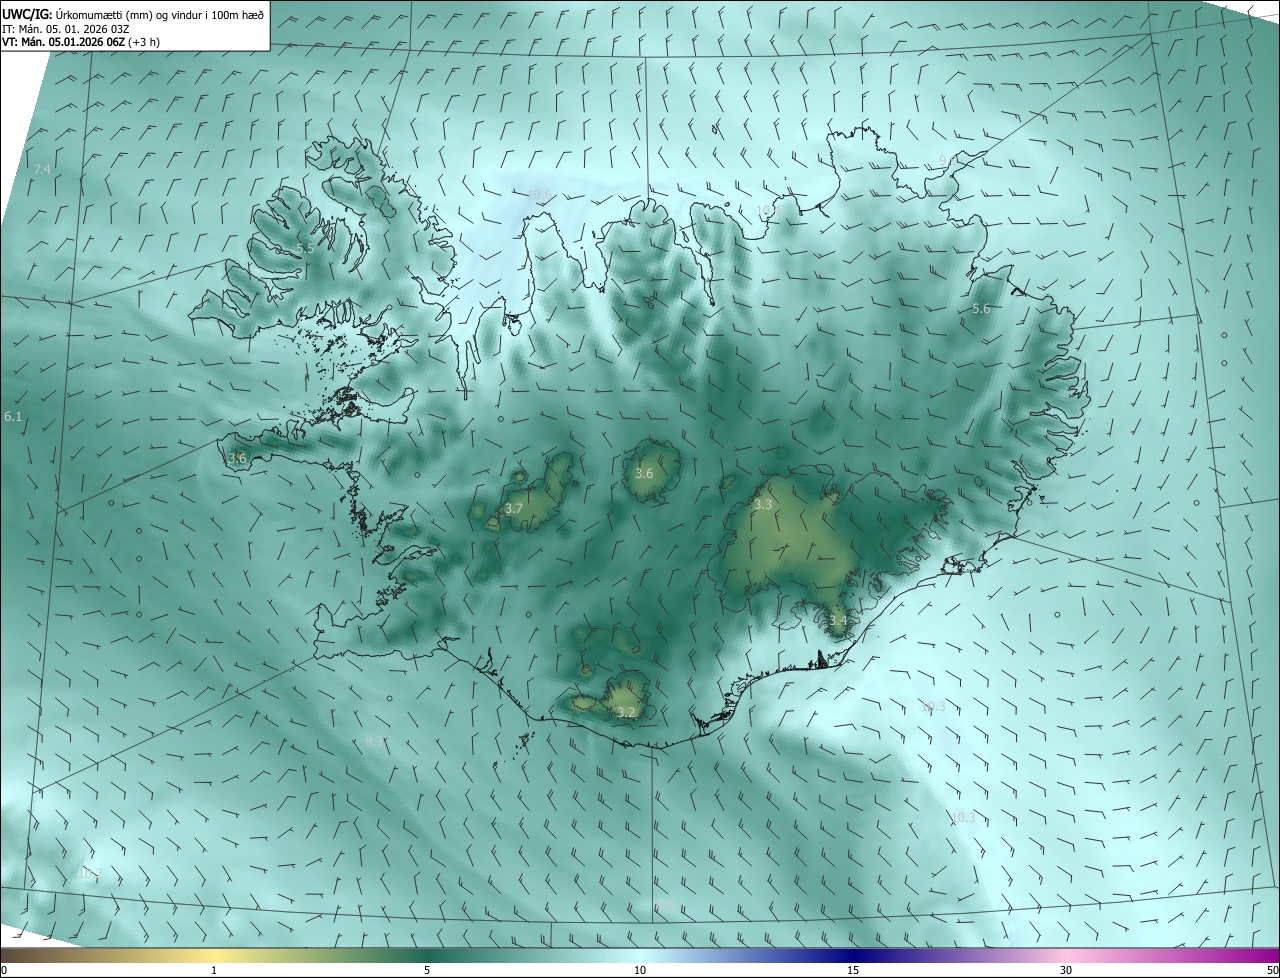Click the colorbar tick label 1
Image resolution: width=1280 pixels, height=978 pixels.
(214, 970)
